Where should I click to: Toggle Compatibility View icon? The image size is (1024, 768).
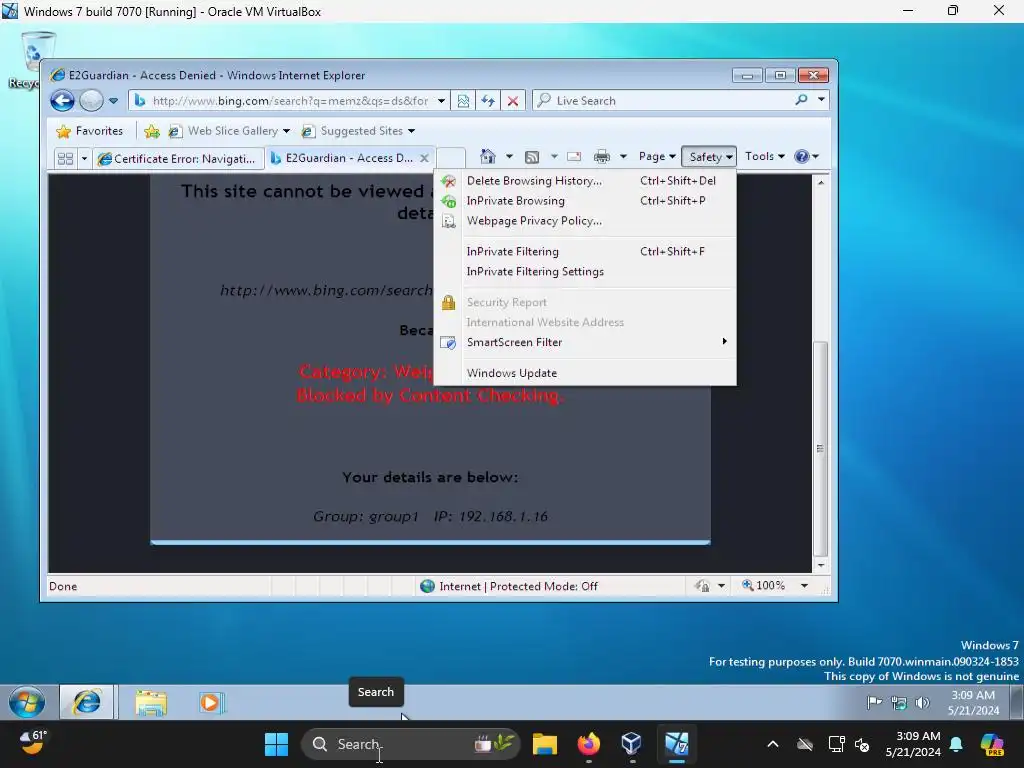coord(463,101)
